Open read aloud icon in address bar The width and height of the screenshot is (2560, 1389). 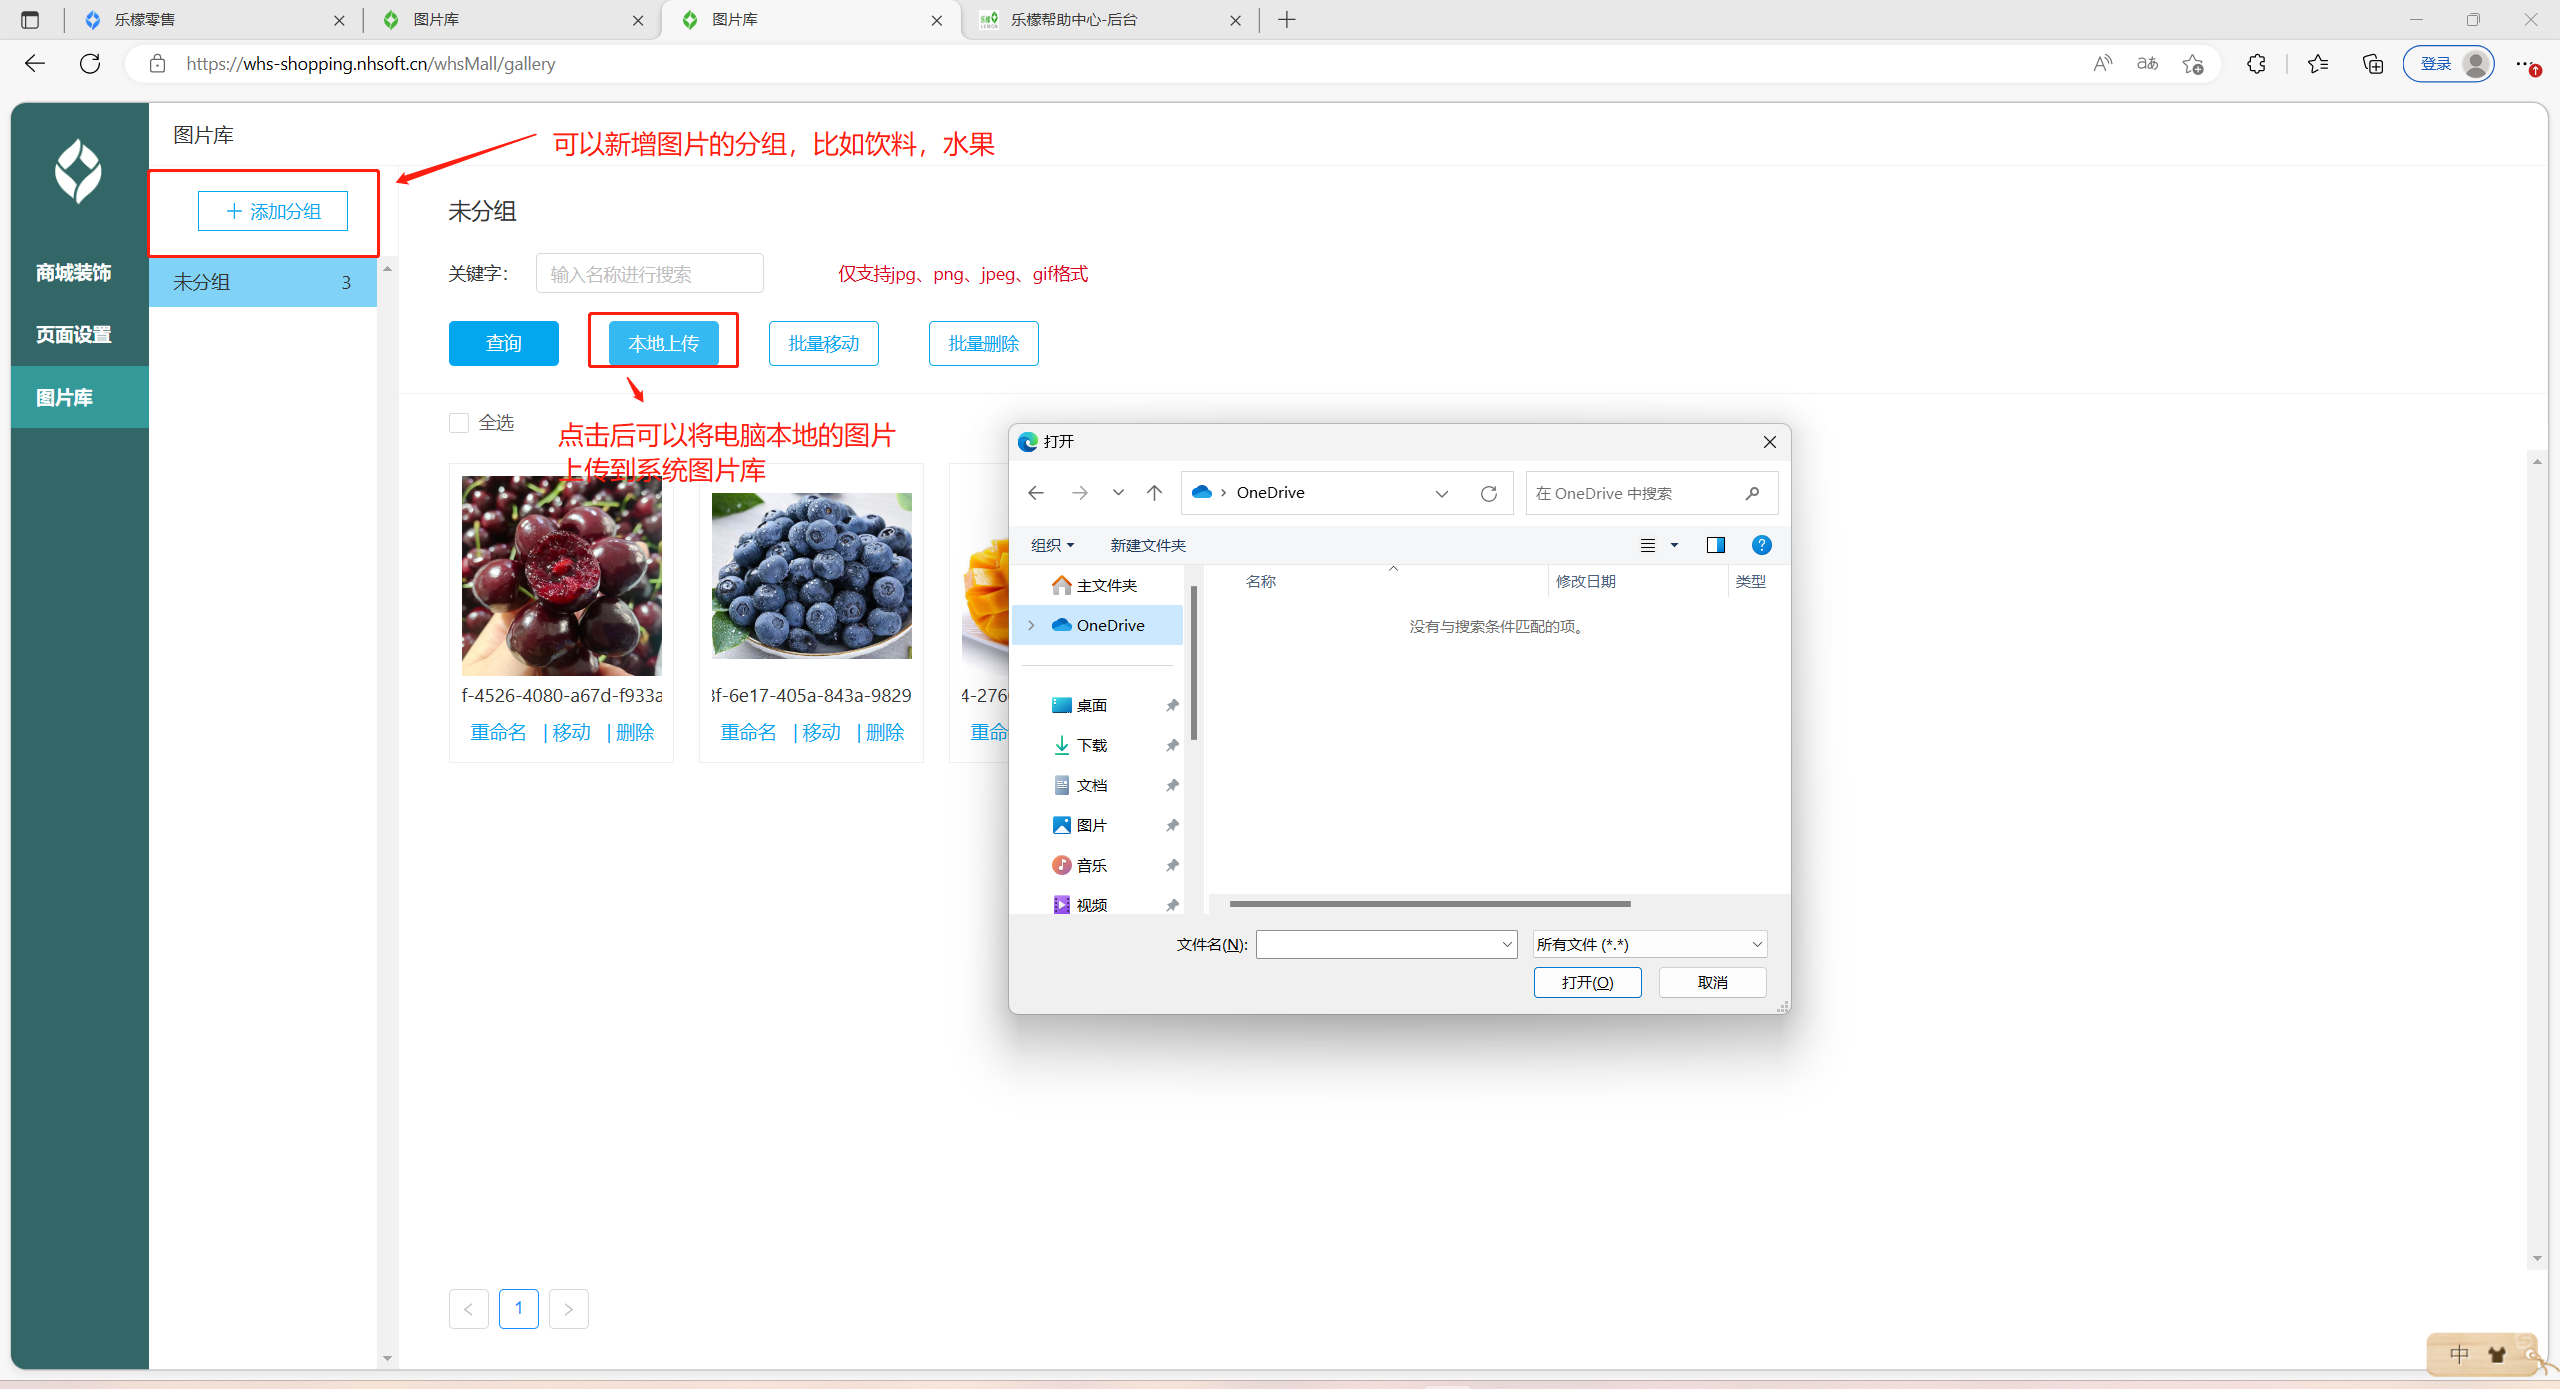point(2102,64)
